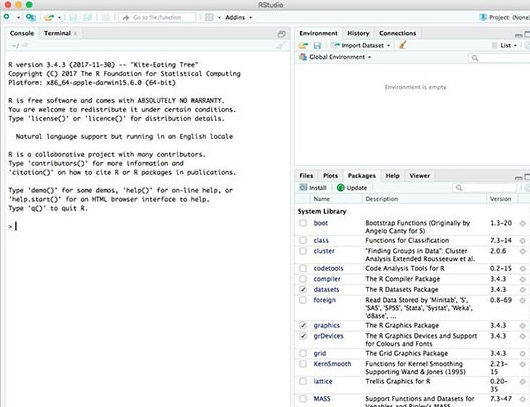
Task: Switch to the Plots tab
Action: point(330,175)
